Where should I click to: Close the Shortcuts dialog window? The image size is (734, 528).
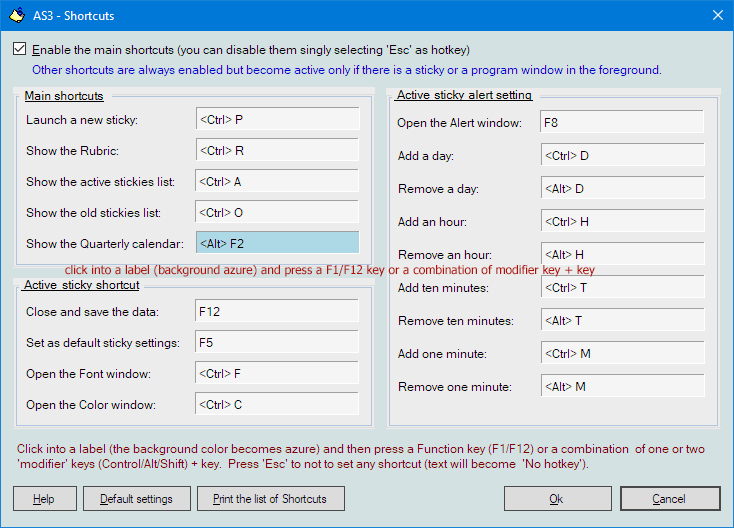[716, 14]
